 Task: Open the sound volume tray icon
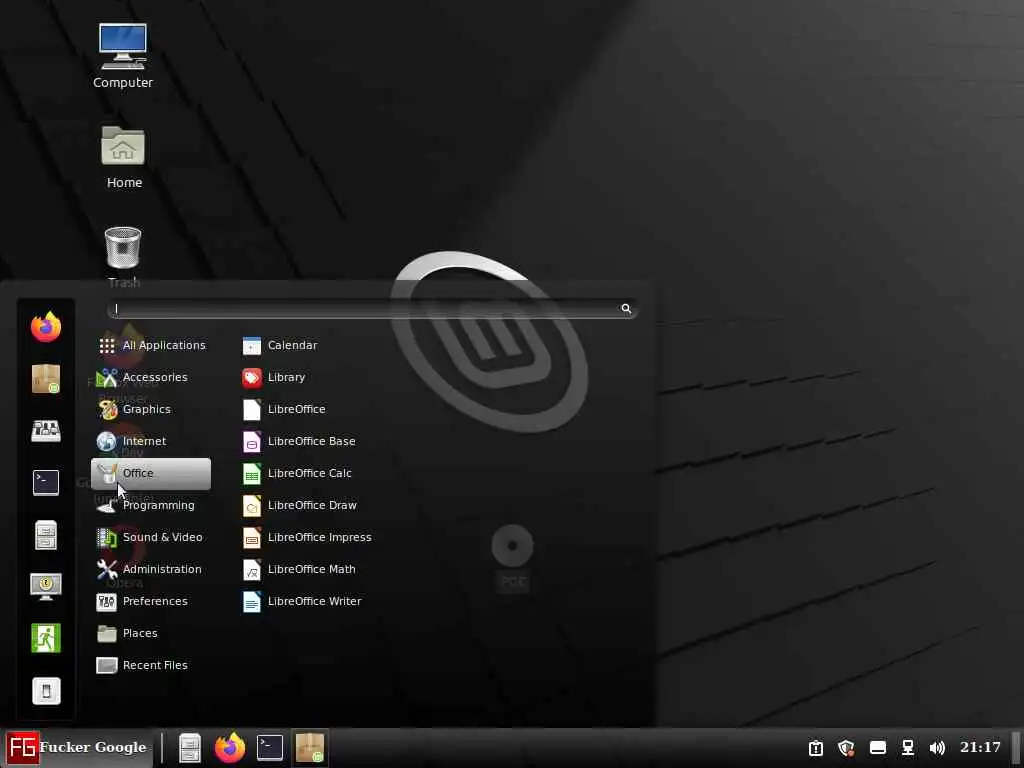pyautogui.click(x=937, y=748)
